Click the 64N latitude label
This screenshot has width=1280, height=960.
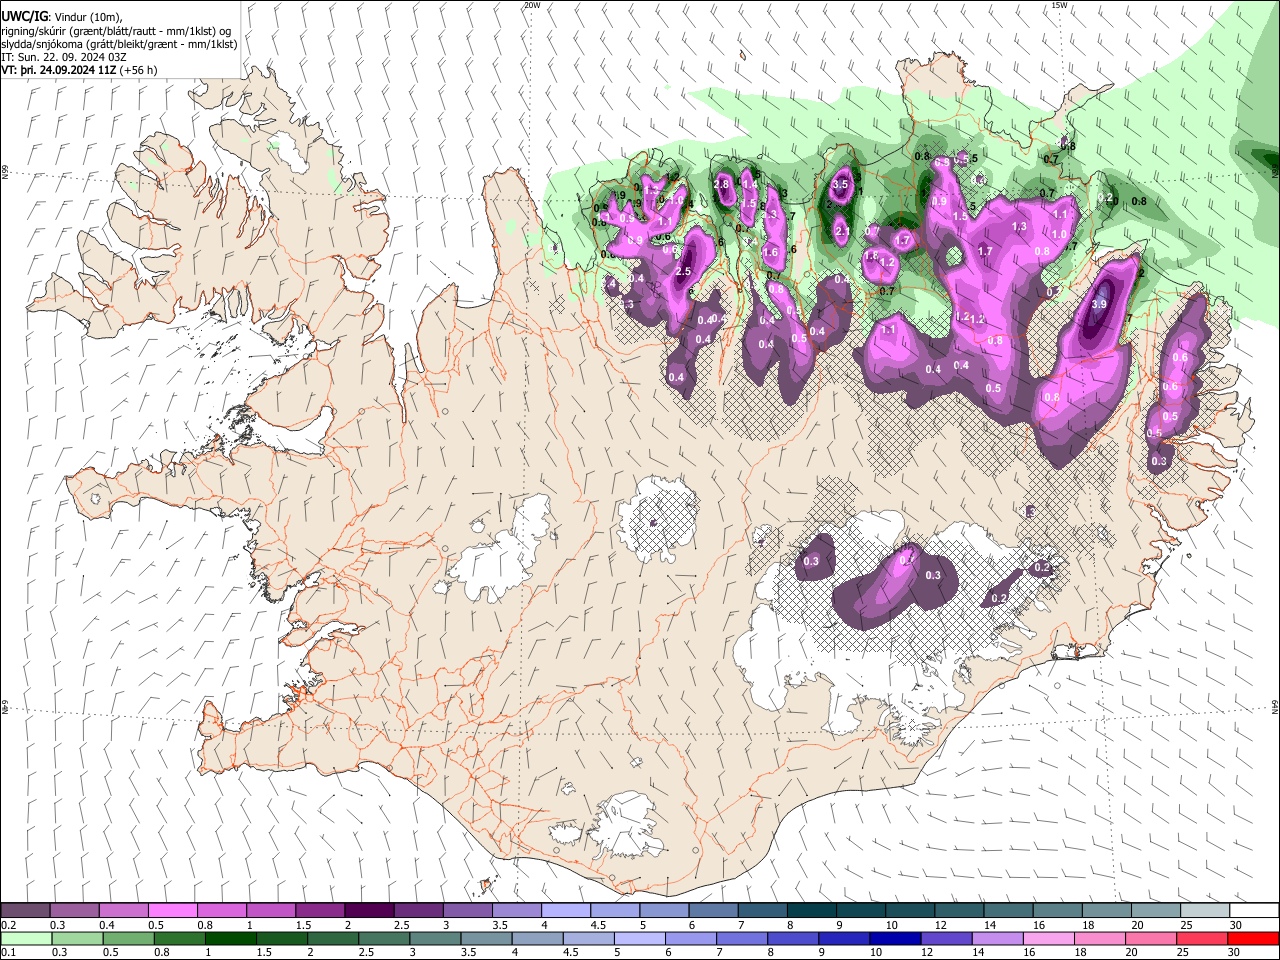[1275, 706]
